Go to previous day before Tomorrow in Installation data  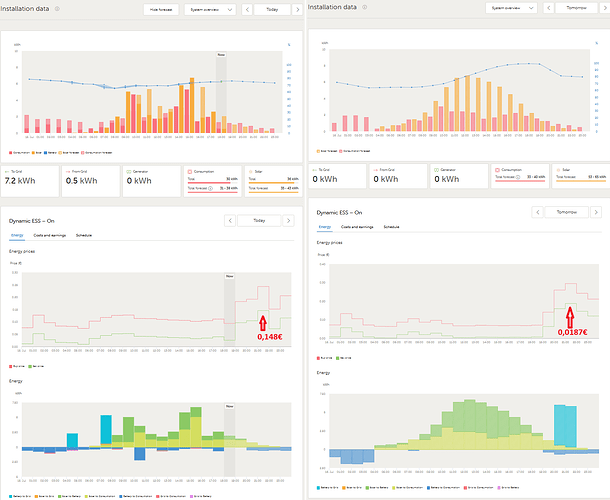(549, 8)
